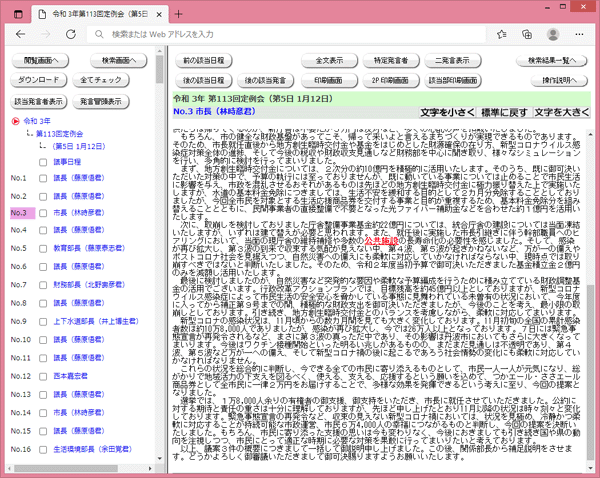Click the 後の該当日程 button
Image resolution: width=600 pixels, height=478 pixels.
pyautogui.click(x=204, y=80)
